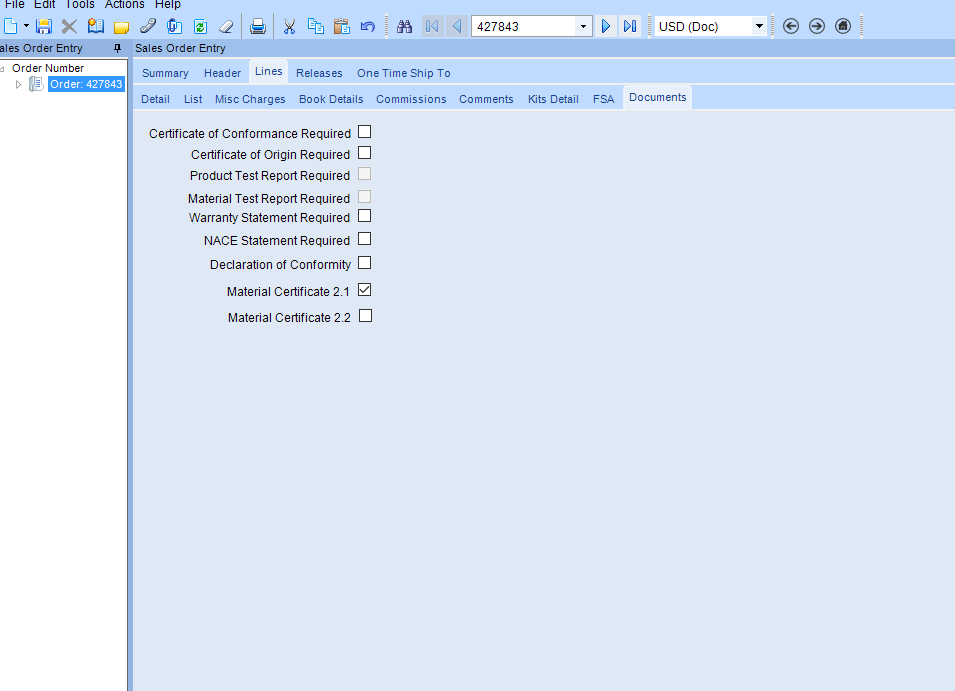This screenshot has height=691, width=955.
Task: Select the Order Number tree root label
Action: click(48, 68)
